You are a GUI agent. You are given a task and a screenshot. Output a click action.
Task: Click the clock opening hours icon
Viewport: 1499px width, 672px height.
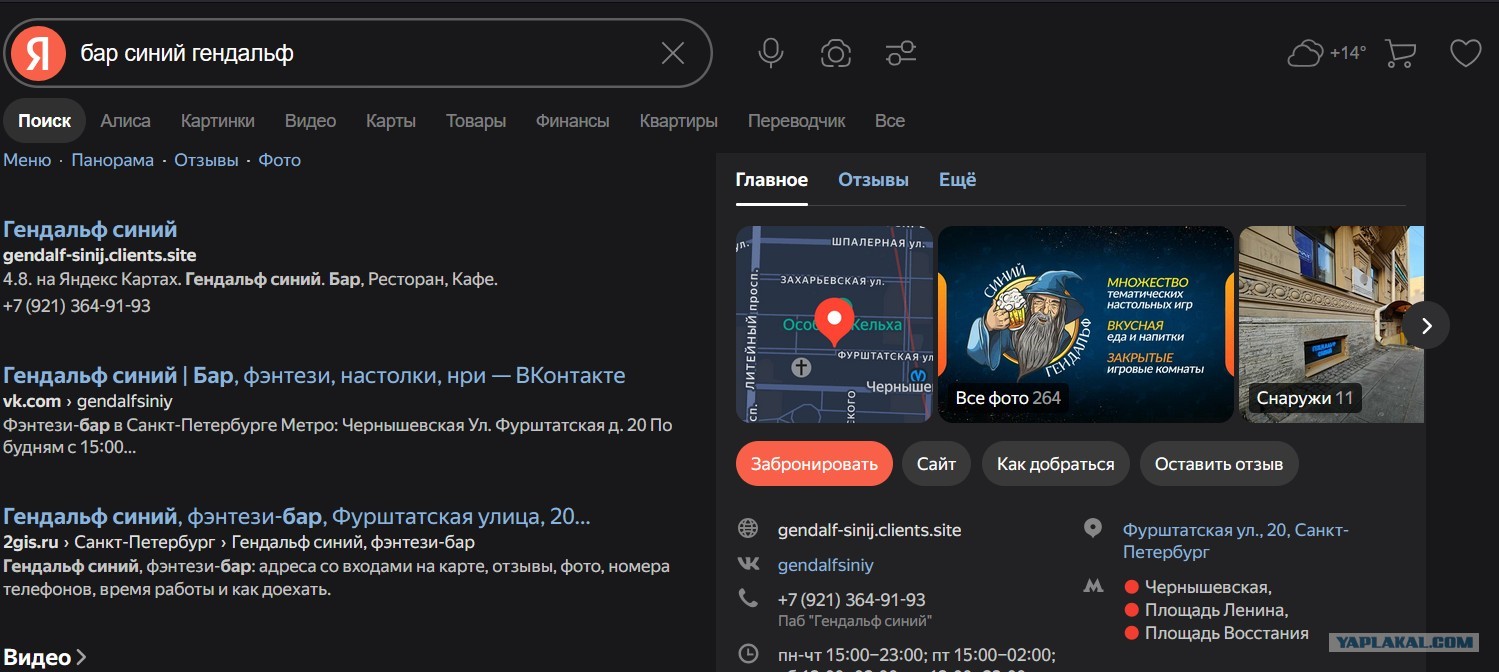click(x=748, y=655)
